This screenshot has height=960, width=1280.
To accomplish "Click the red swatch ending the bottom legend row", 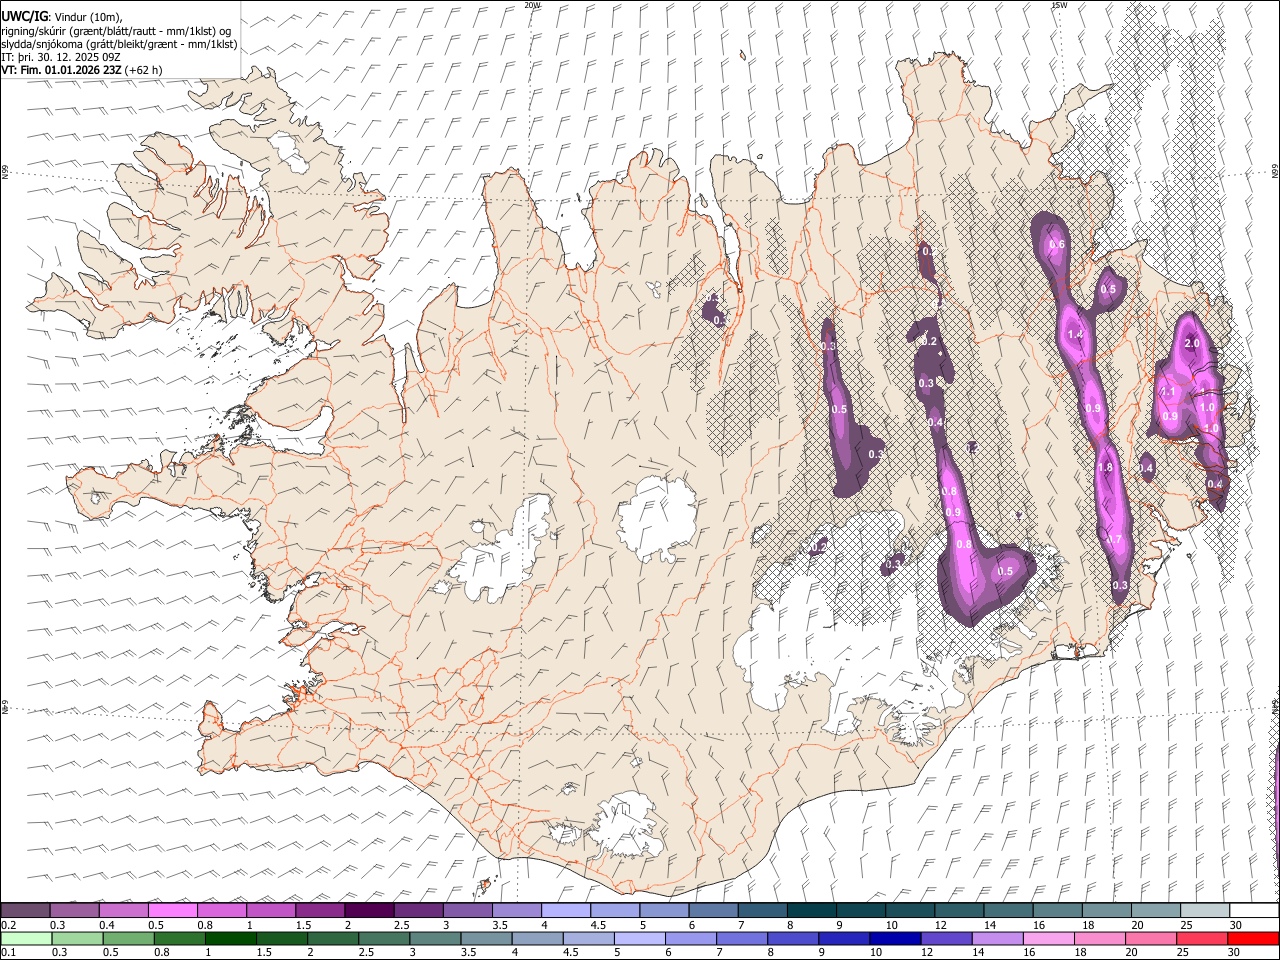I will click(x=1253, y=938).
